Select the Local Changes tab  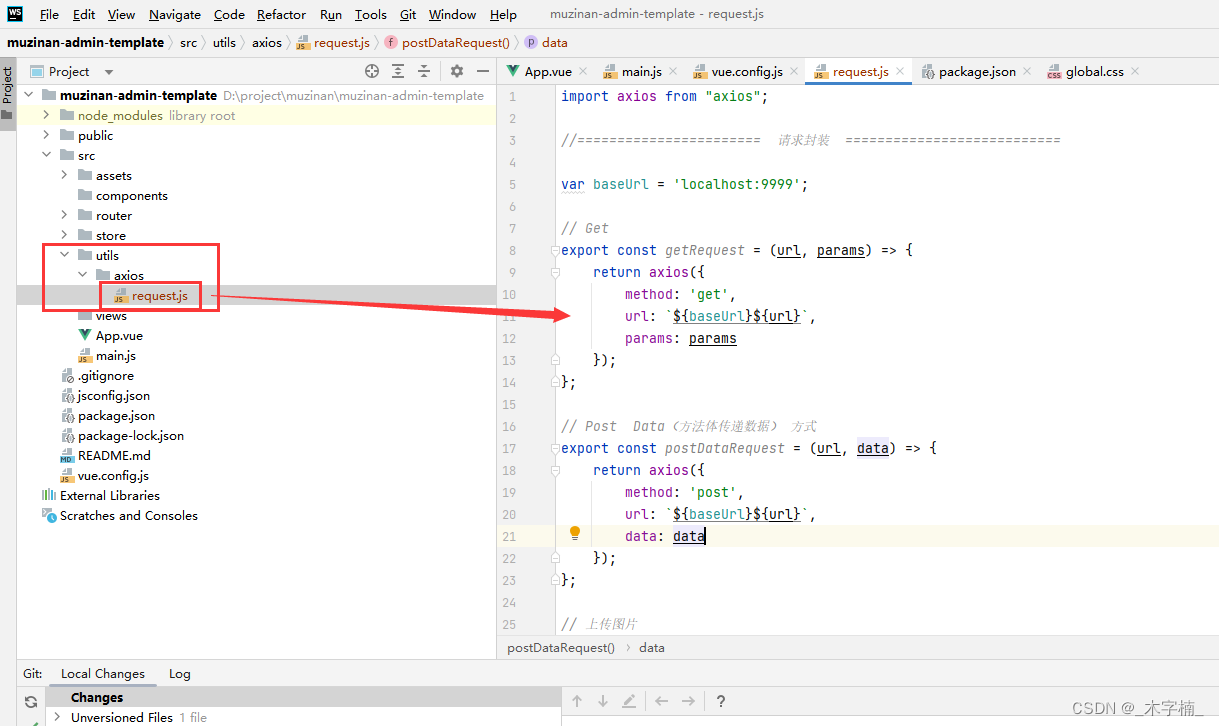[x=103, y=673]
